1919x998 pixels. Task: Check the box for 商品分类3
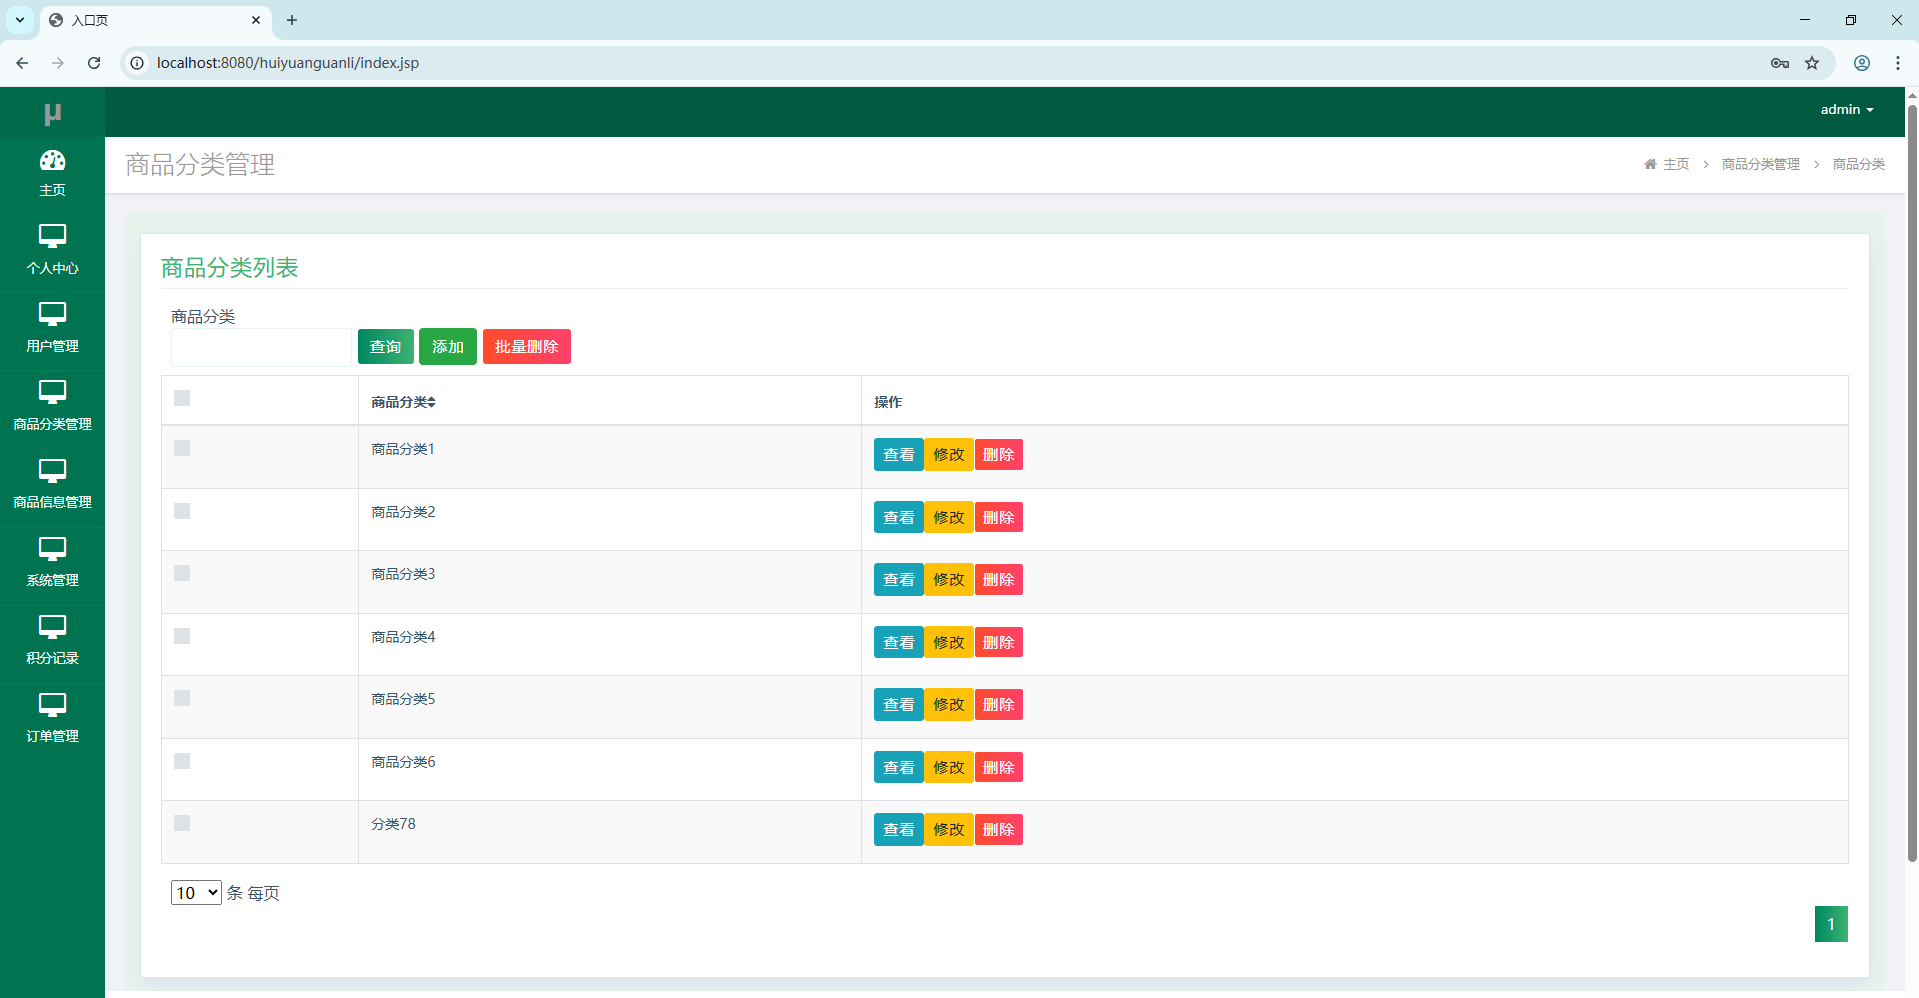tap(182, 573)
